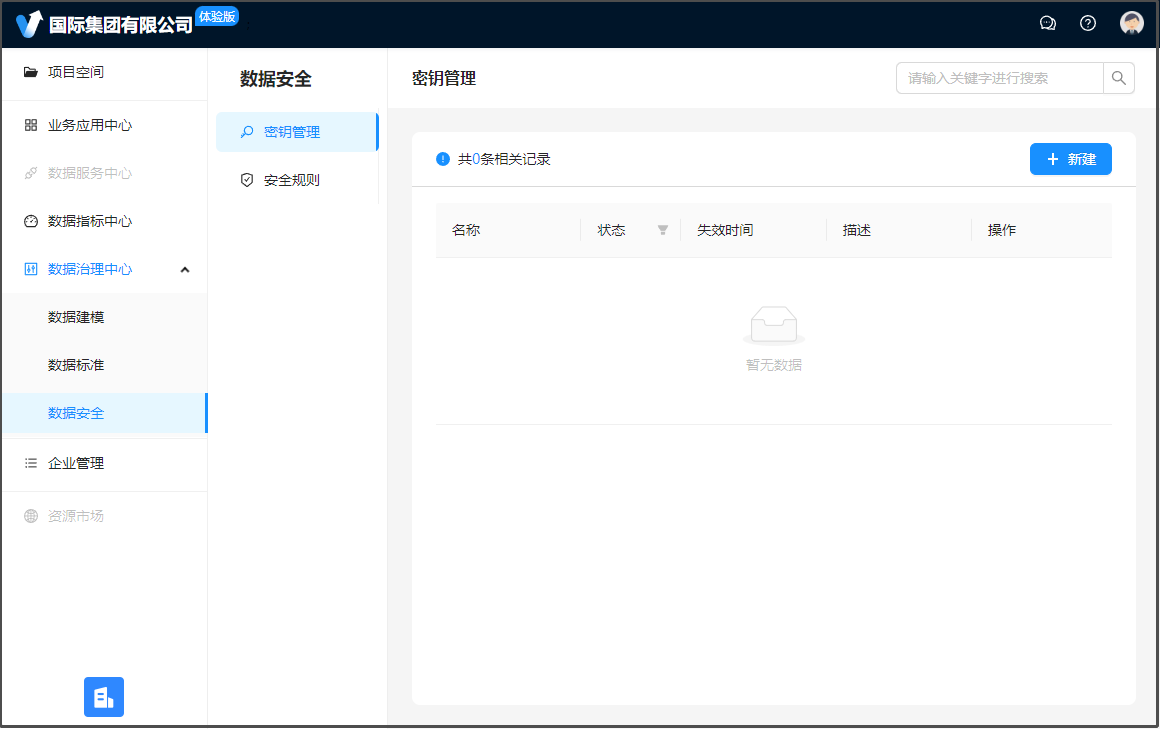
Task: Click the empty inbox placeholder icon
Action: [773, 326]
